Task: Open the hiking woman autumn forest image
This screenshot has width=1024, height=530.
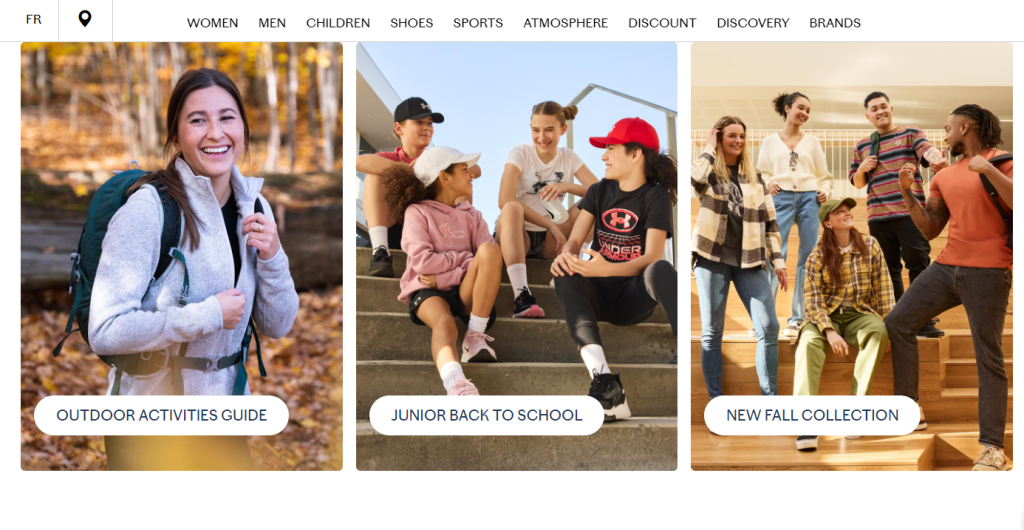Action: pyautogui.click(x=182, y=256)
